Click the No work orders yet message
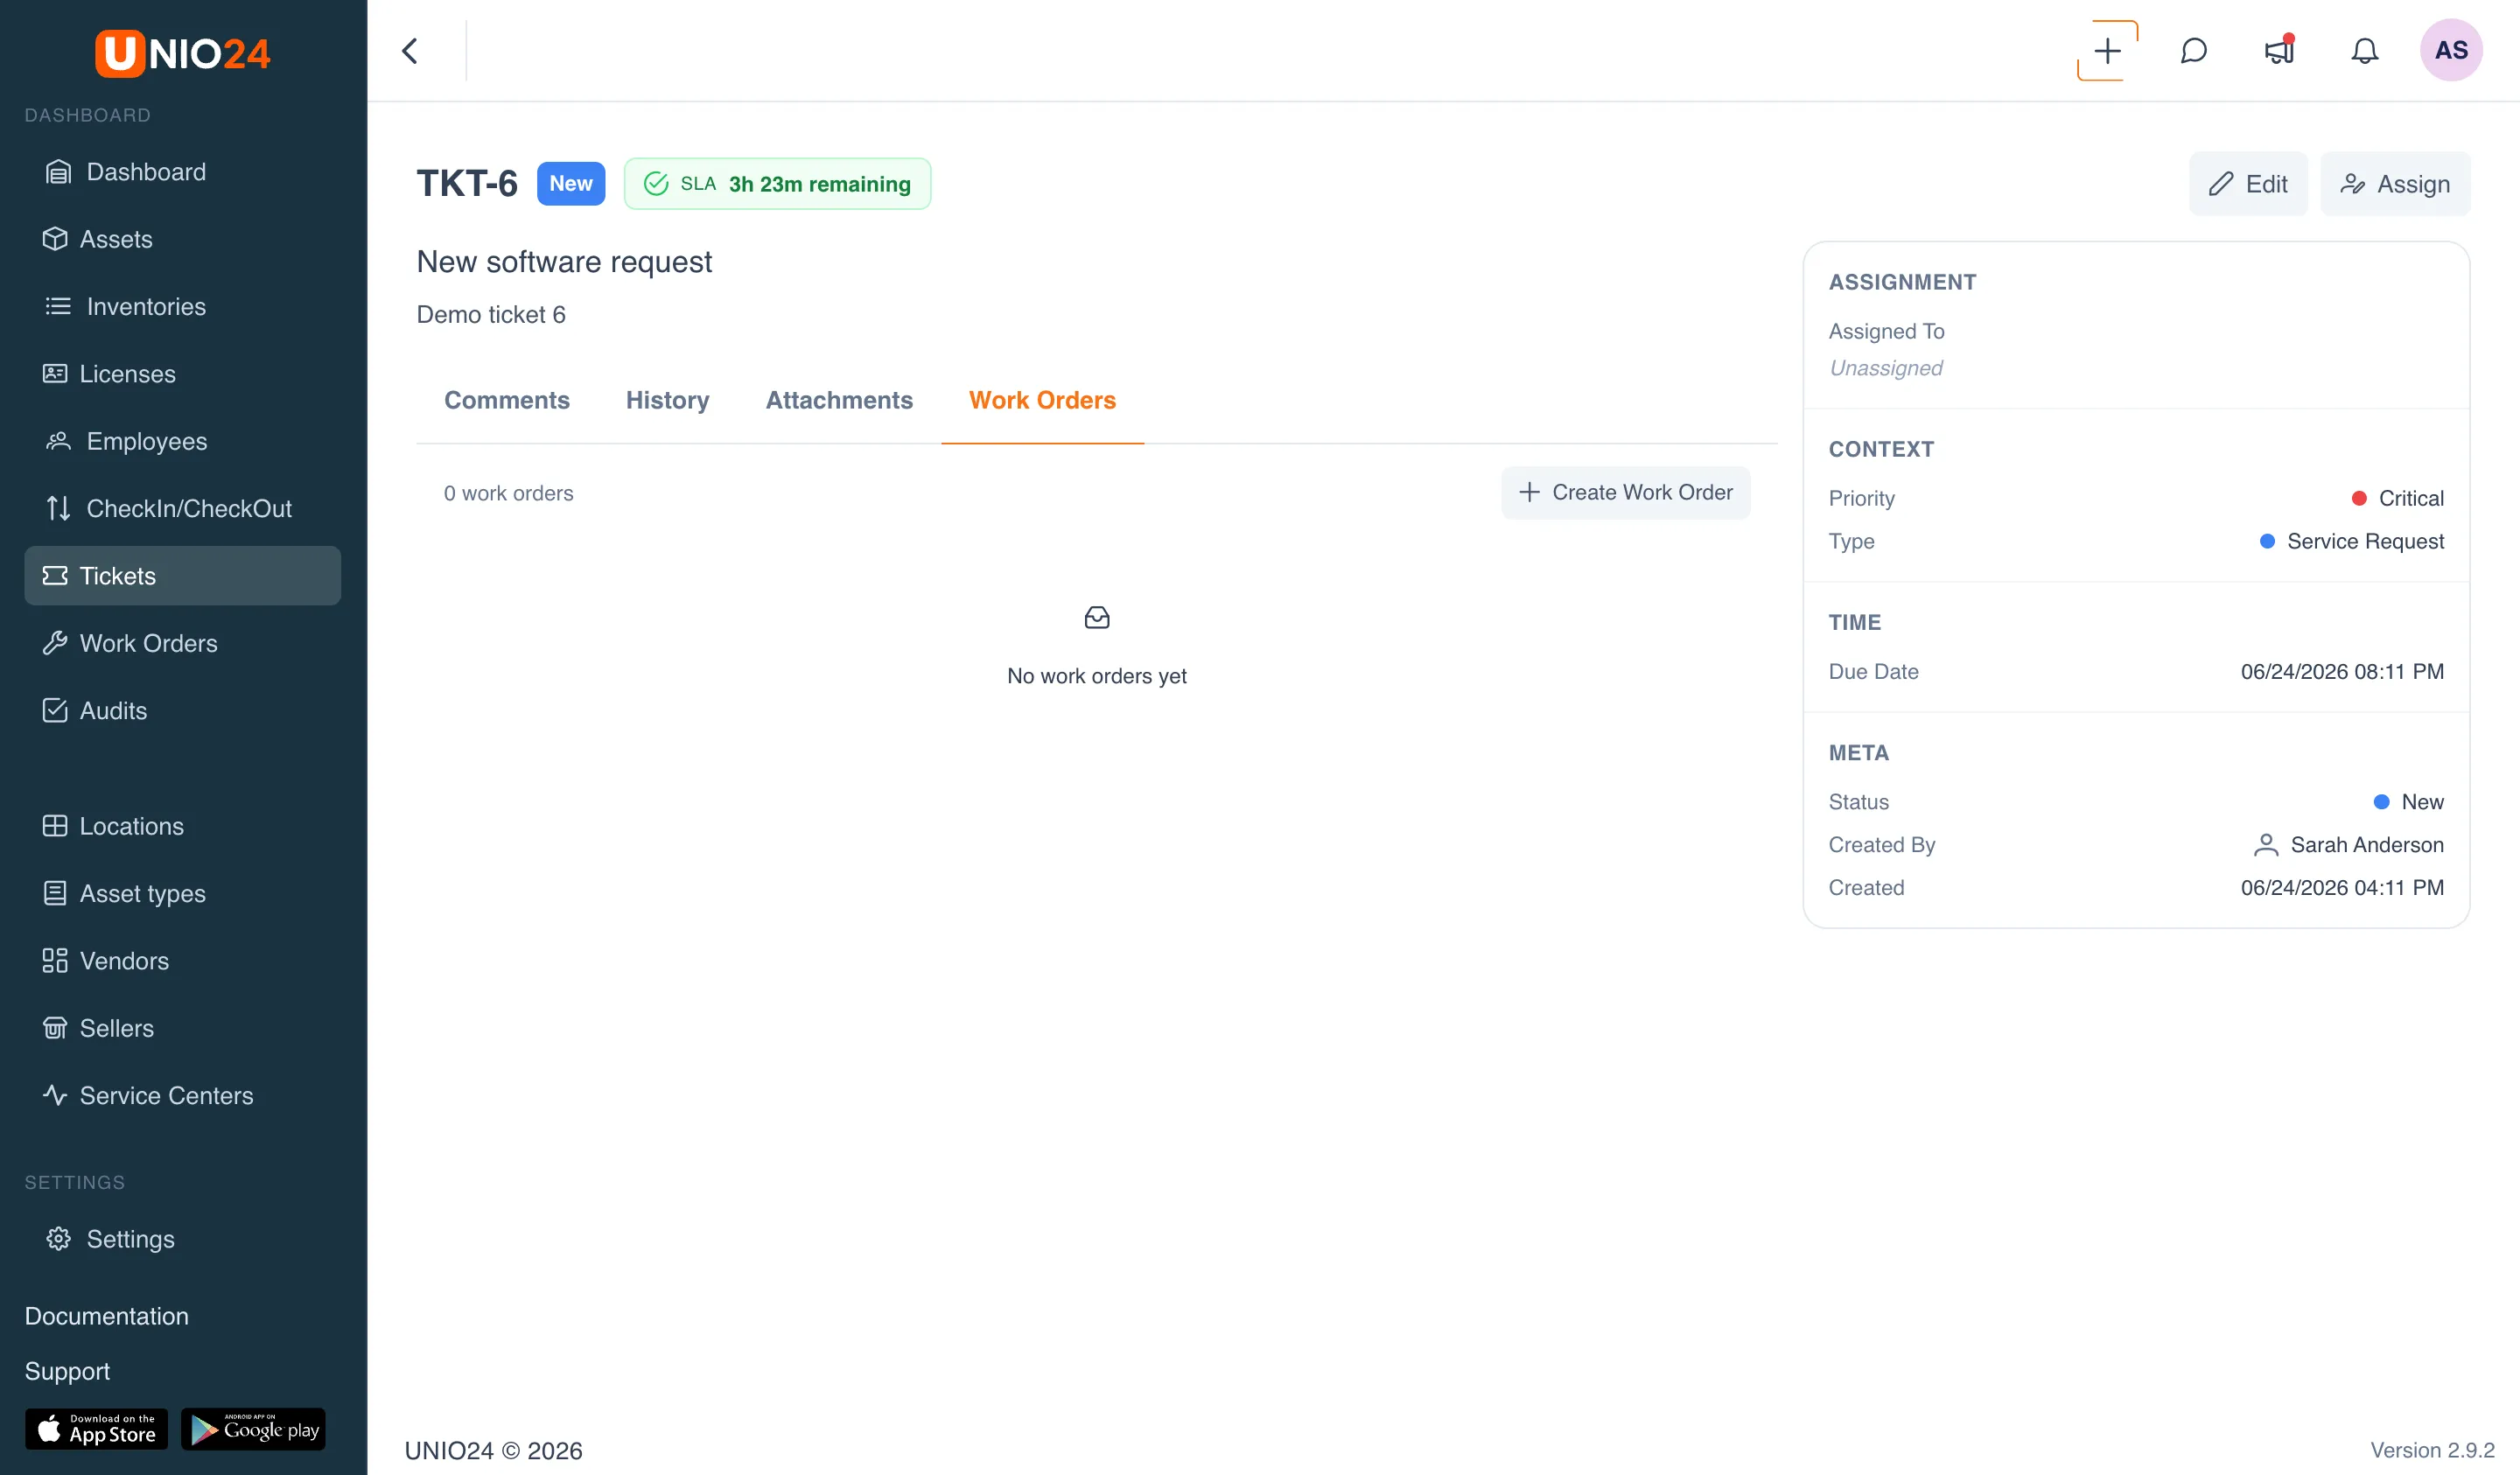The image size is (2520, 1475). click(1097, 676)
